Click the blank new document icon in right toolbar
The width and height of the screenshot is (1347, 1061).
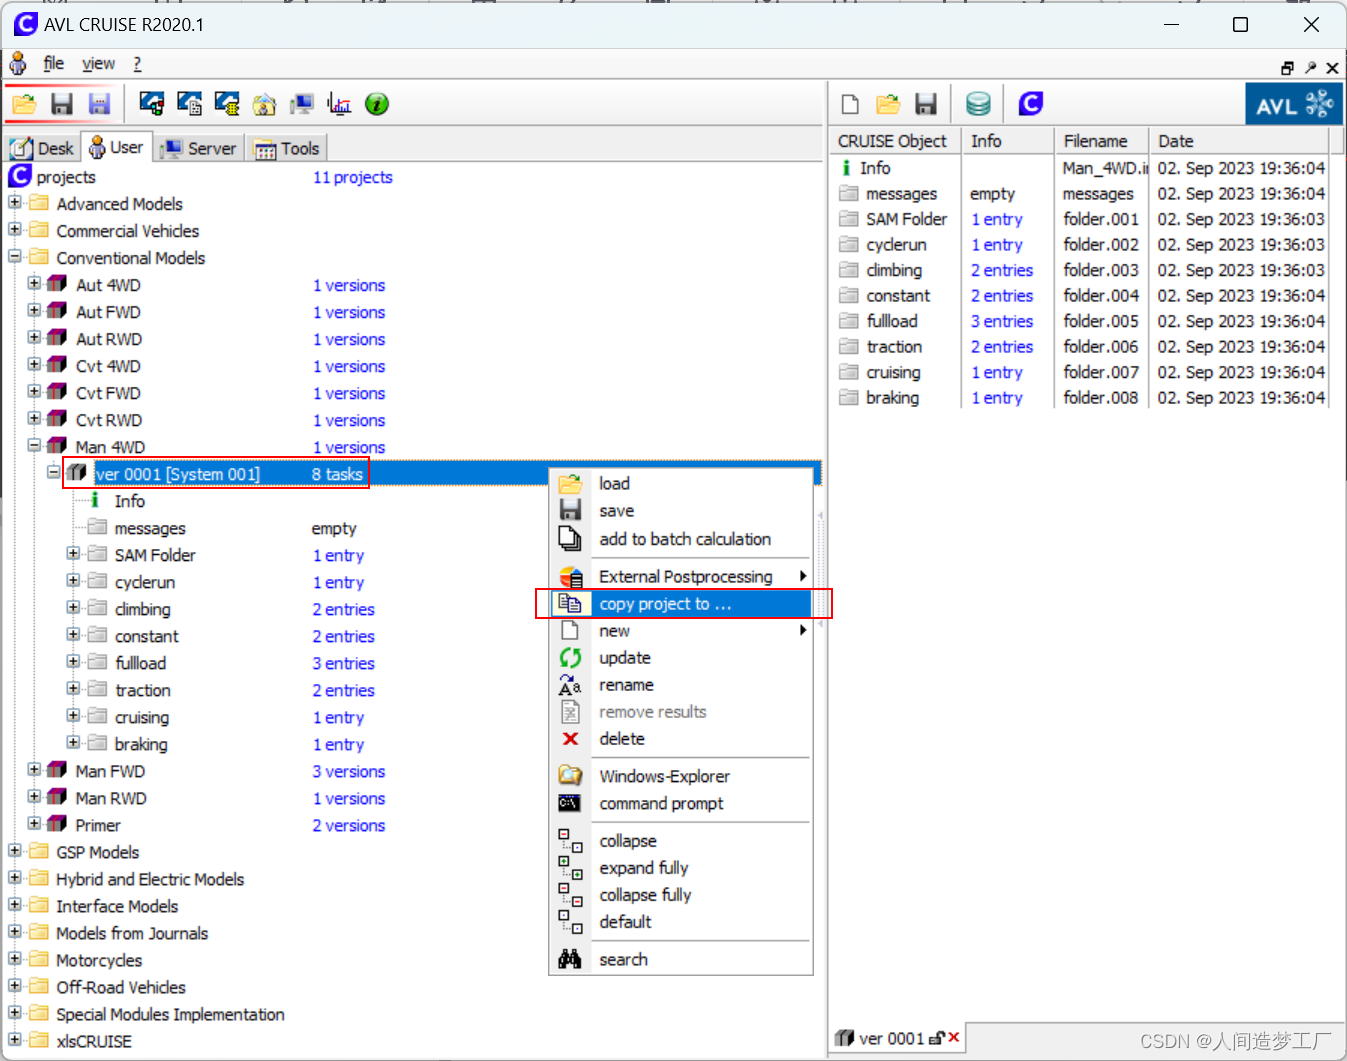(x=850, y=104)
